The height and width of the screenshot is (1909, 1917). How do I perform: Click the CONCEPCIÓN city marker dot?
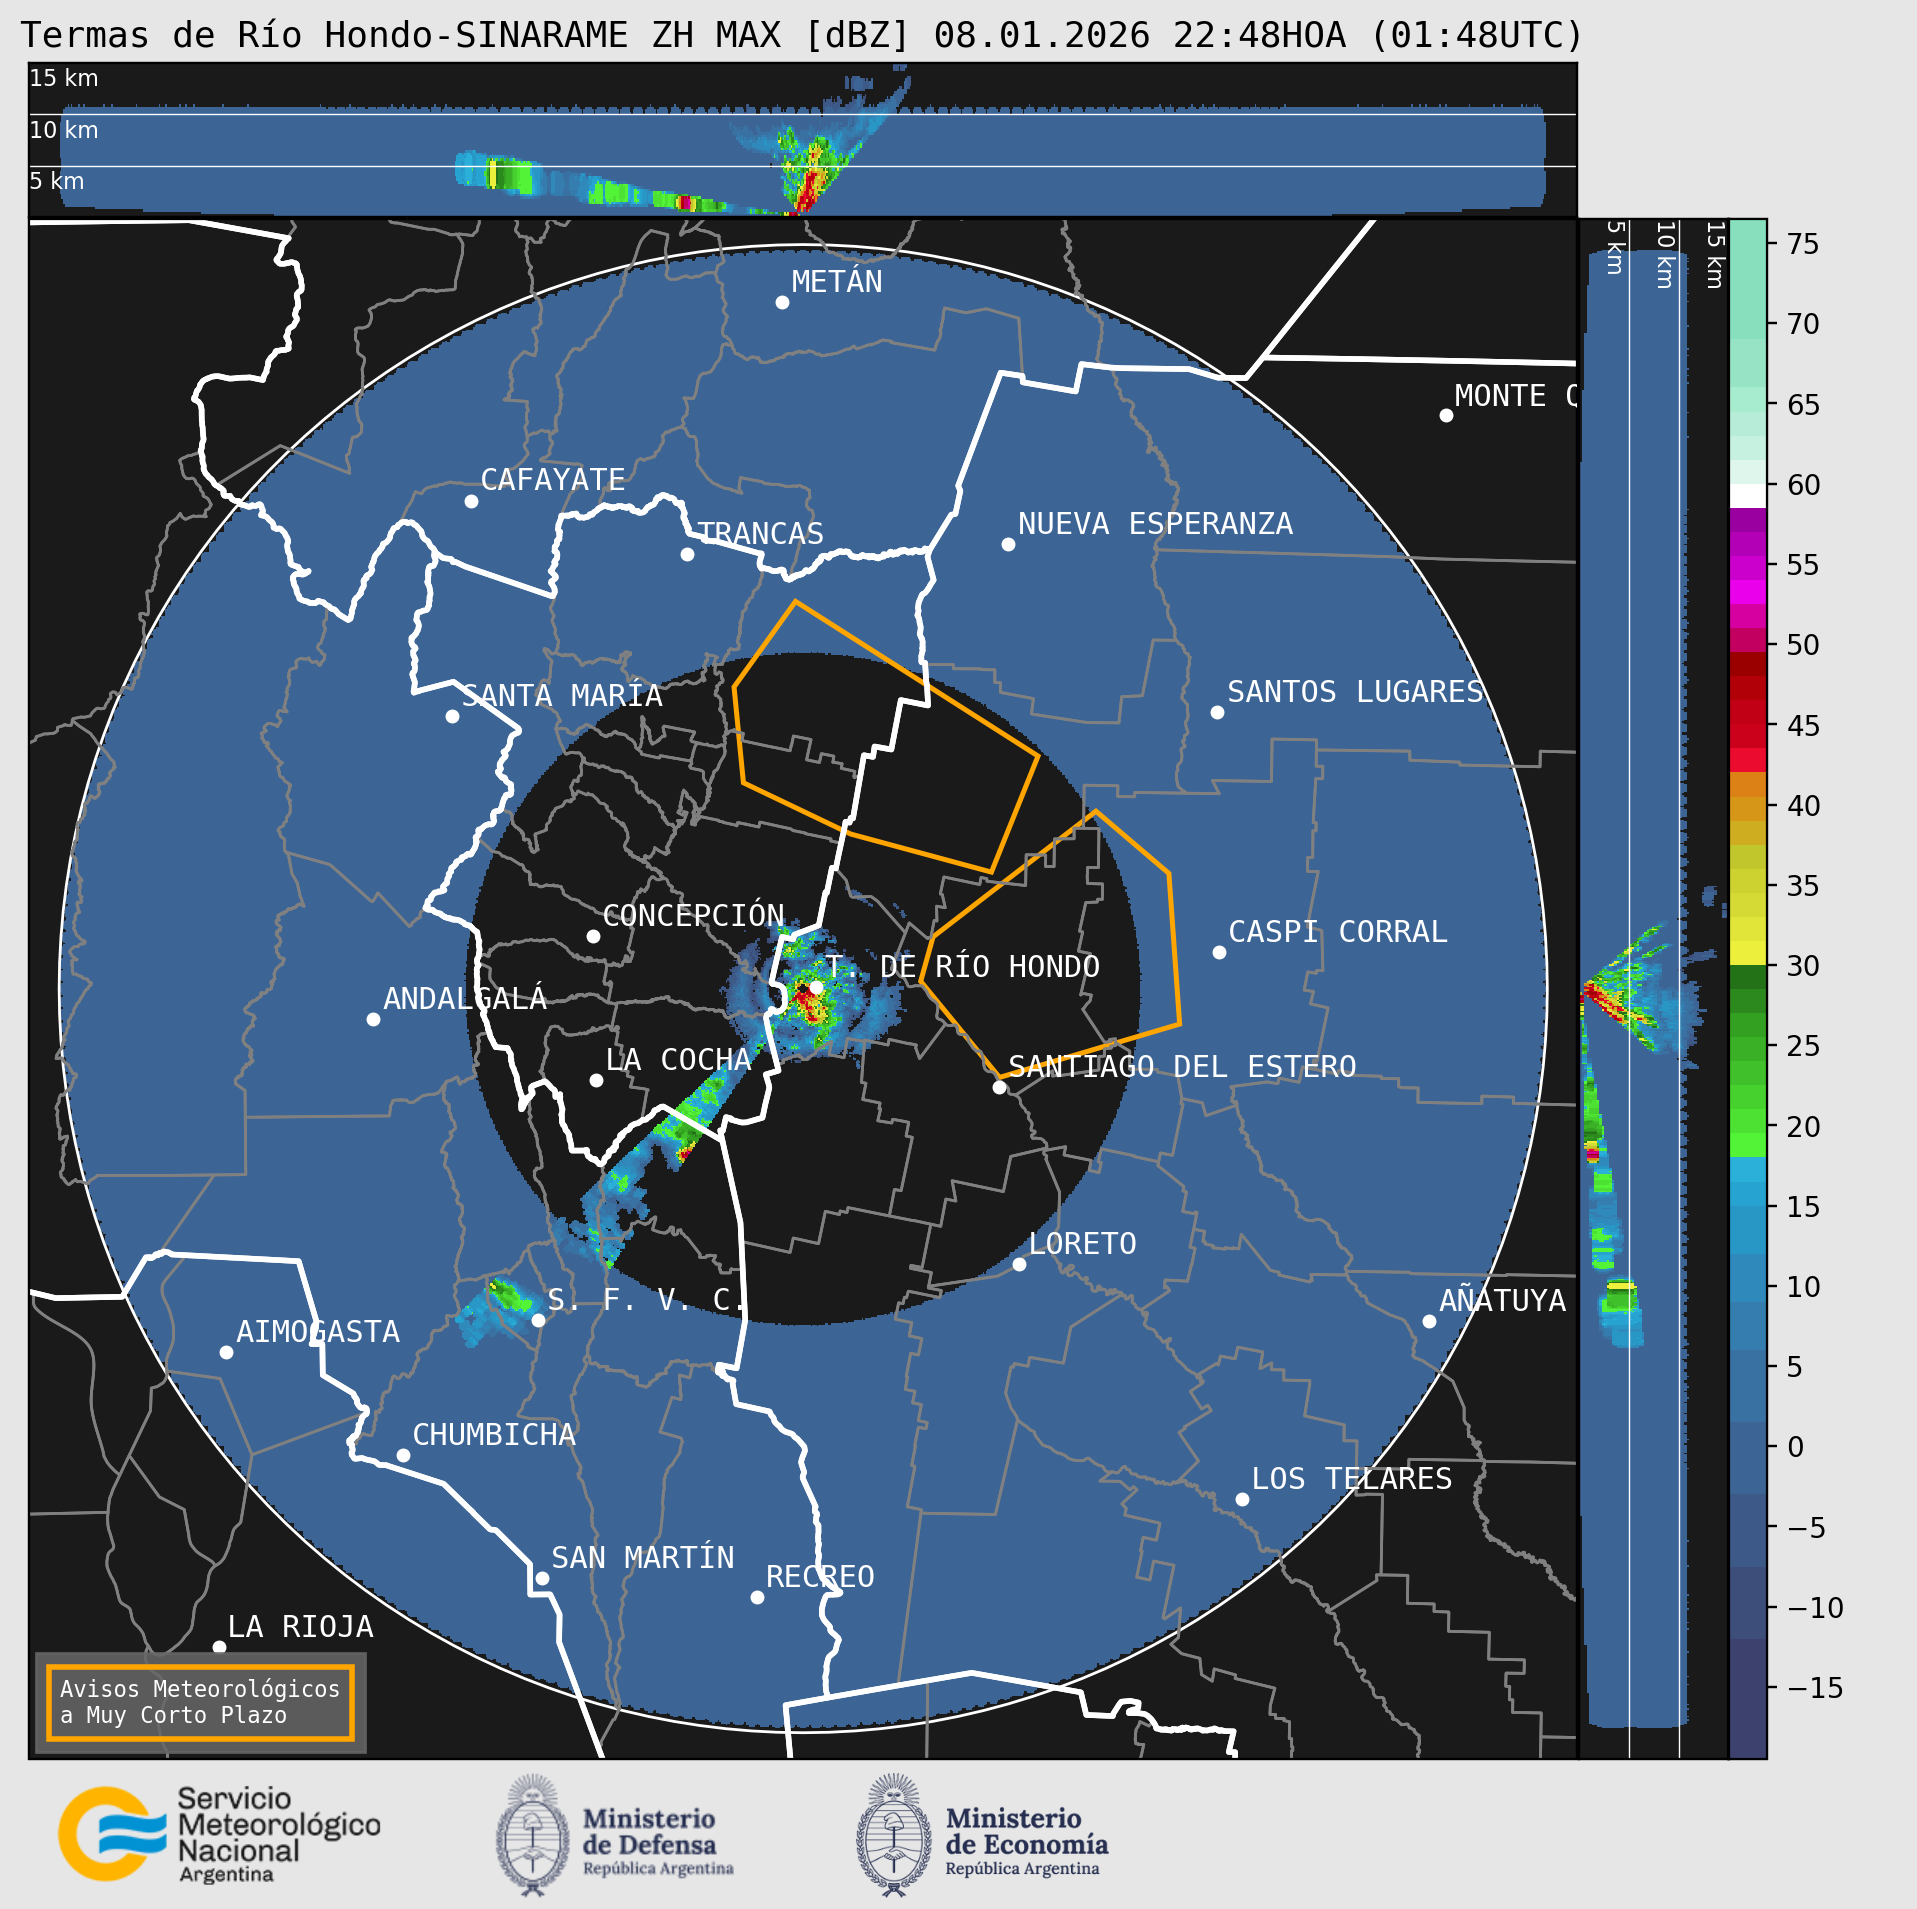(593, 936)
